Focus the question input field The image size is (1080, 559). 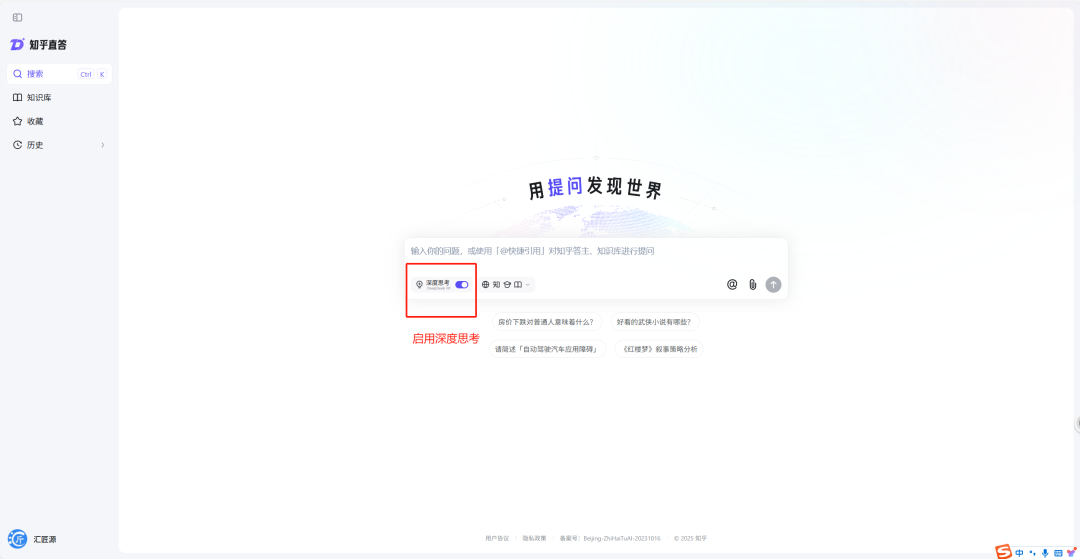(x=596, y=251)
